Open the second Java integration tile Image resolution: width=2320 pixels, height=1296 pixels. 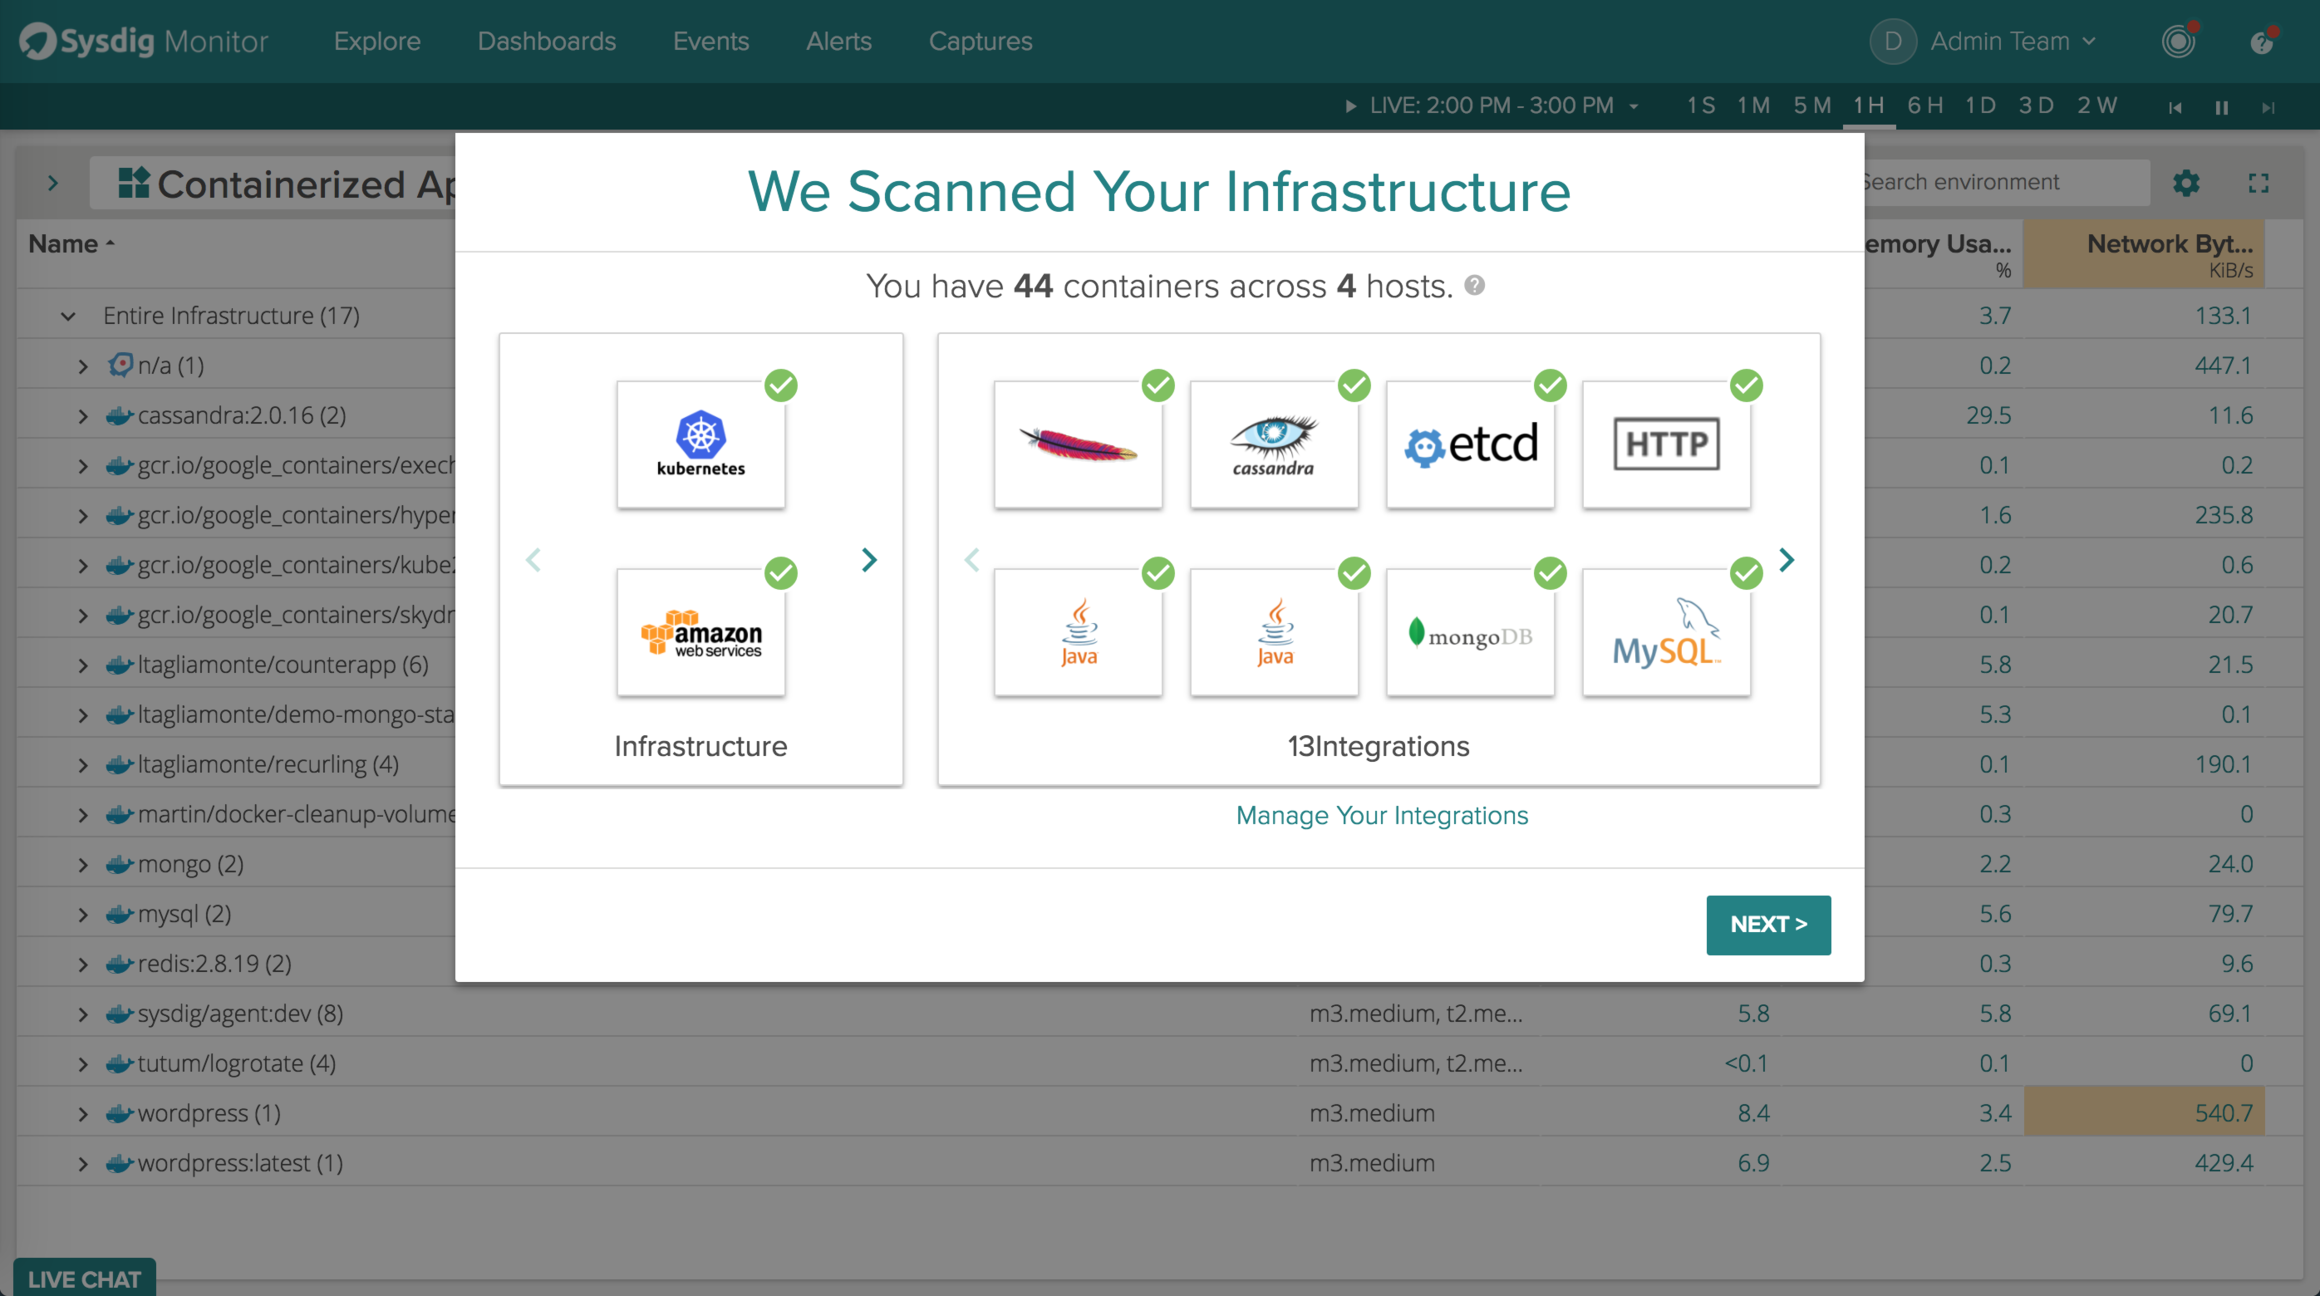(x=1274, y=632)
